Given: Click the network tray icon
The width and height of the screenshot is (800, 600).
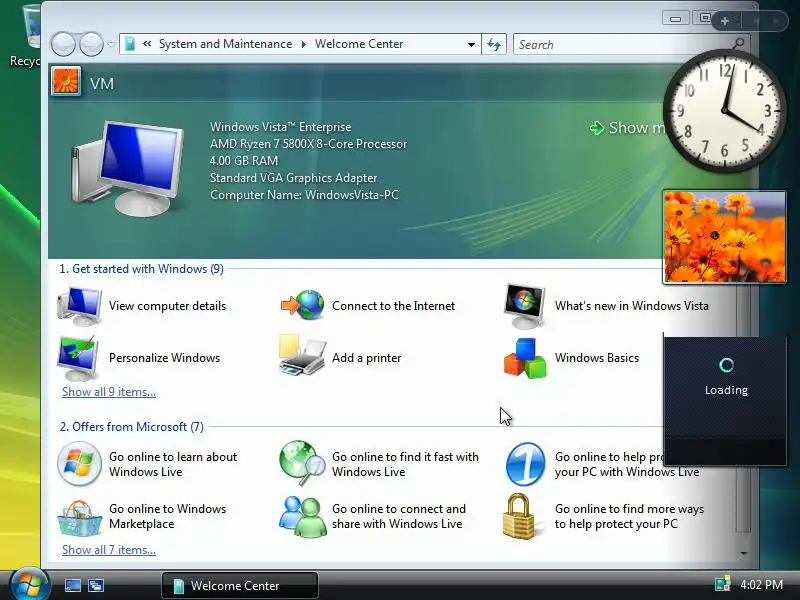Looking at the screenshot, I should tap(722, 584).
